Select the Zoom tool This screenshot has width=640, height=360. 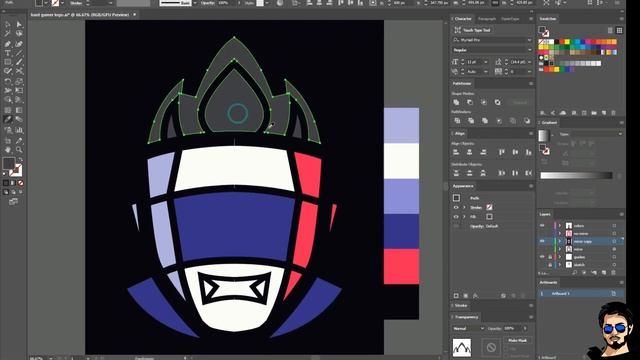19,150
